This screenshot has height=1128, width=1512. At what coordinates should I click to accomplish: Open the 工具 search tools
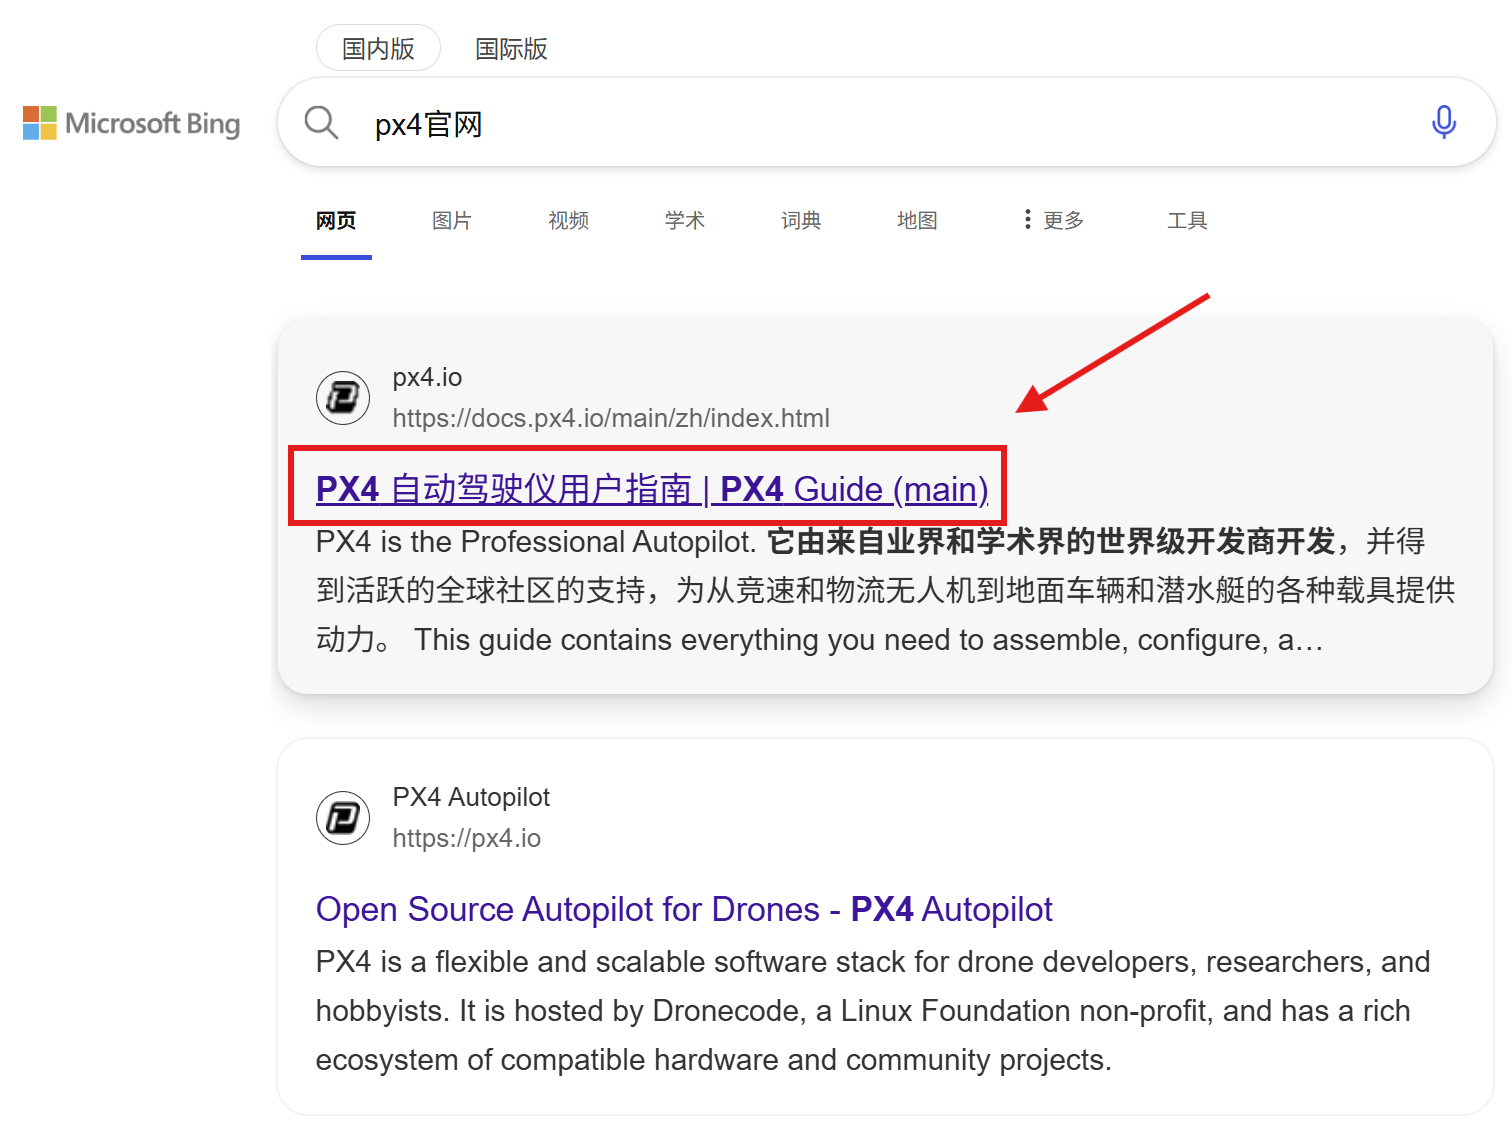(1187, 220)
